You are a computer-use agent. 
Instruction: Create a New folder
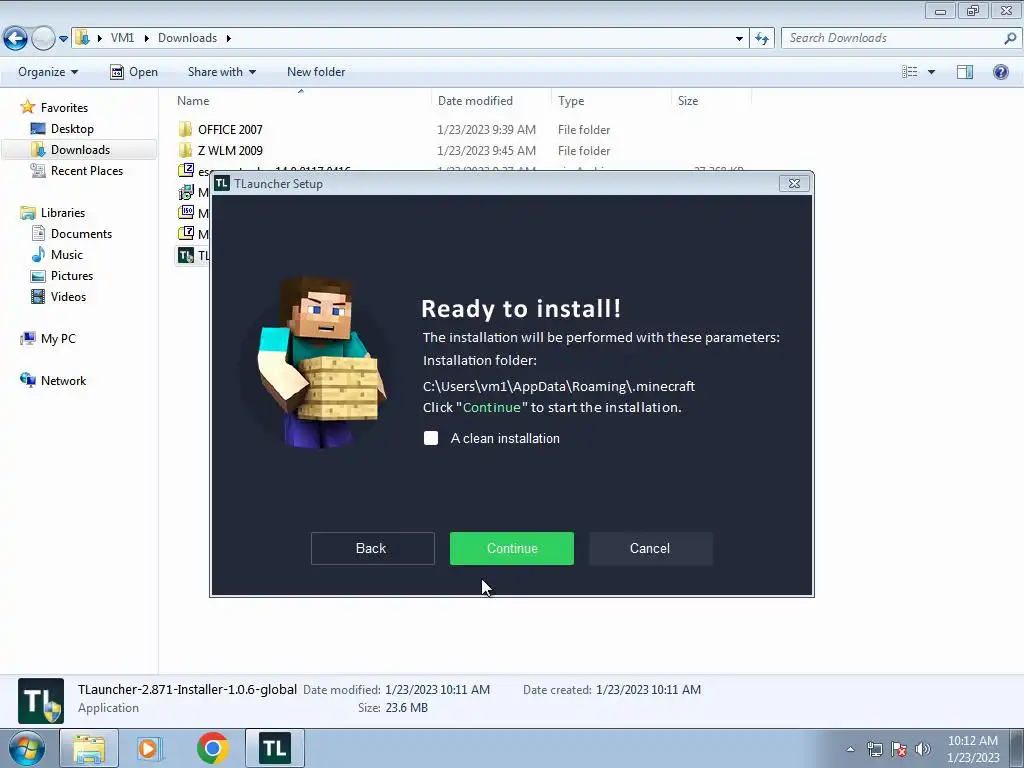pyautogui.click(x=316, y=72)
